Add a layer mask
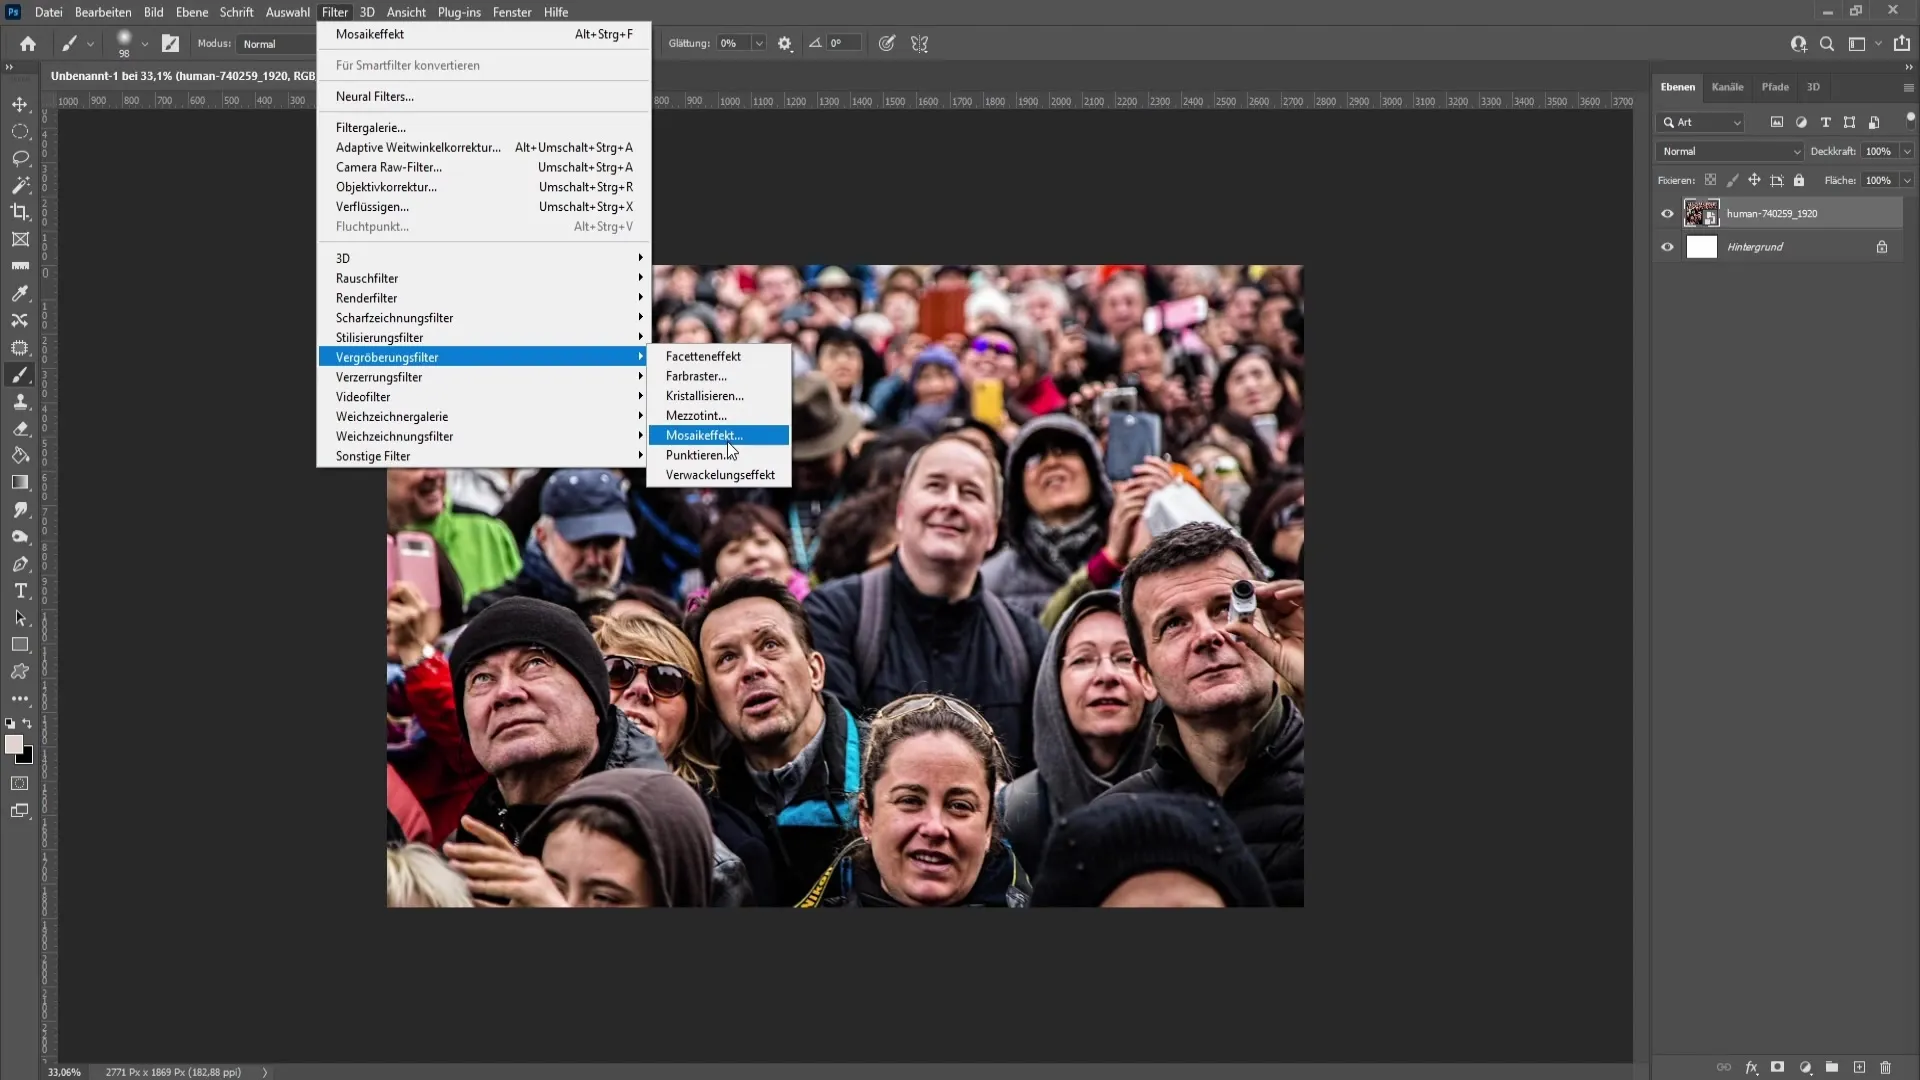The width and height of the screenshot is (1920, 1080). (x=1777, y=1067)
